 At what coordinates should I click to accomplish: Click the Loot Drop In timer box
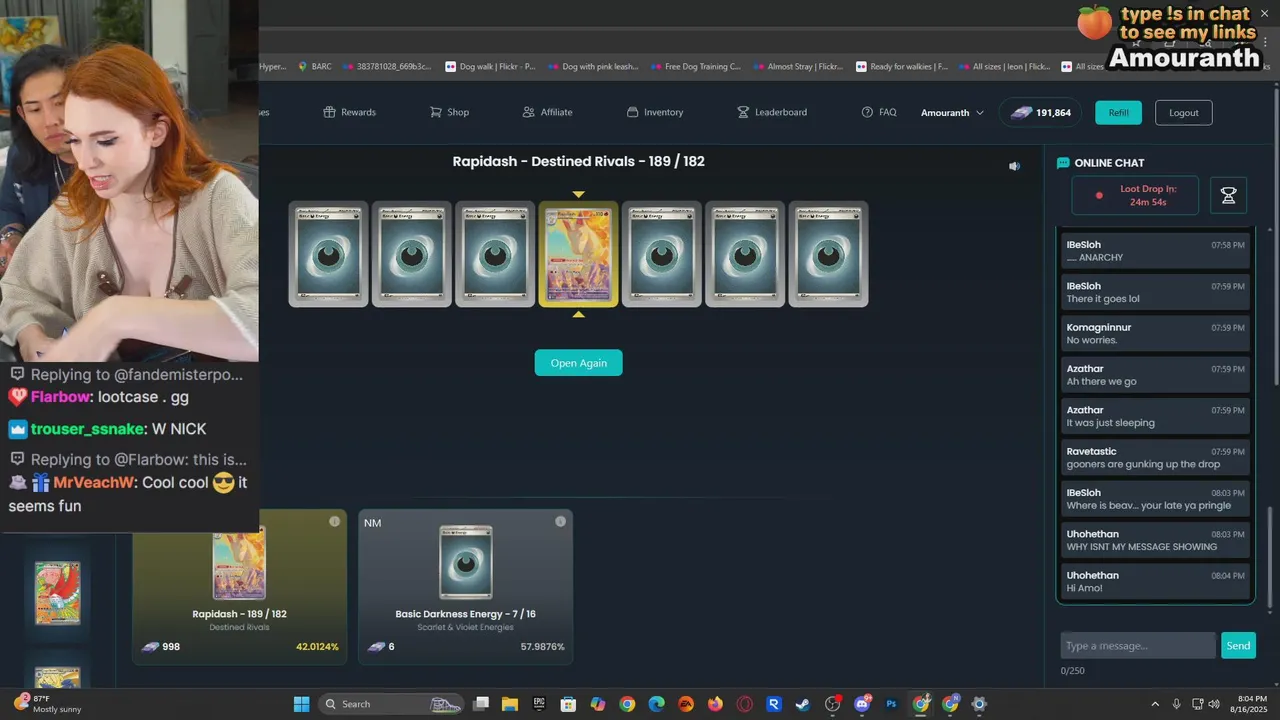(1135, 195)
